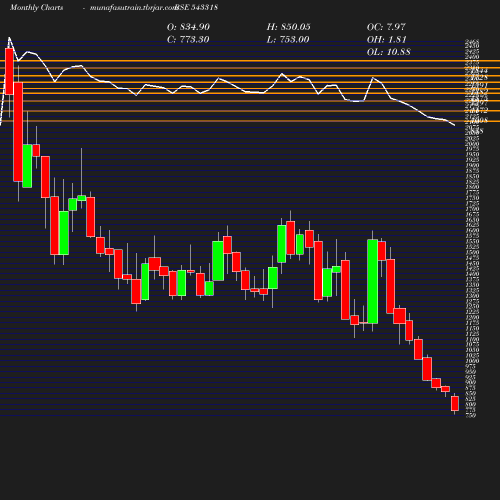
Task: Click the tallest green candlestick on chart
Action: coord(373,281)
